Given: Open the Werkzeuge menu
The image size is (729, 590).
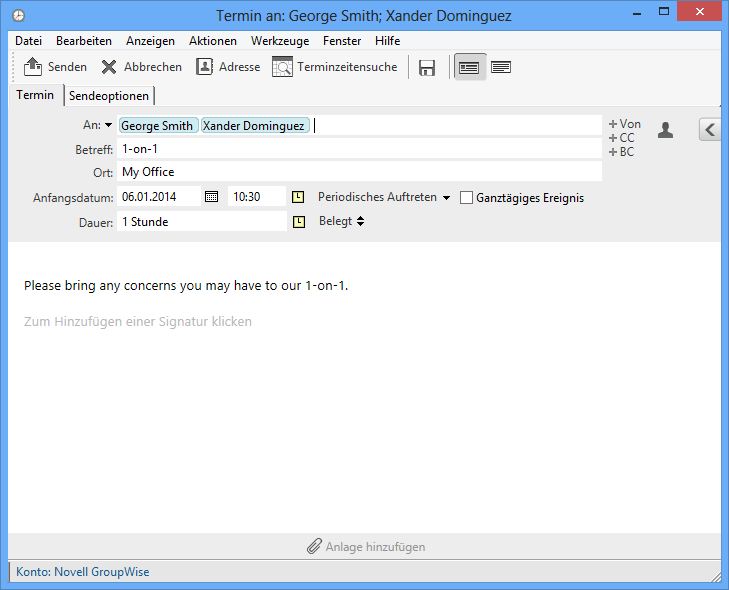Looking at the screenshot, I should (x=280, y=41).
